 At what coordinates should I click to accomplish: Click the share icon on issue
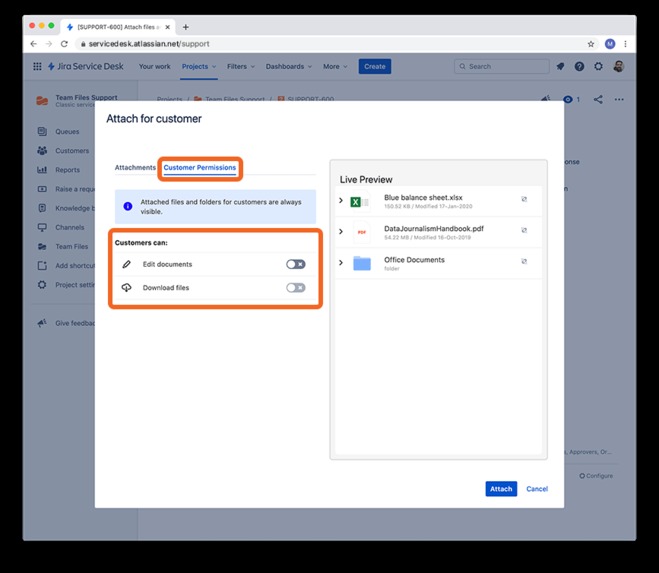(x=598, y=99)
